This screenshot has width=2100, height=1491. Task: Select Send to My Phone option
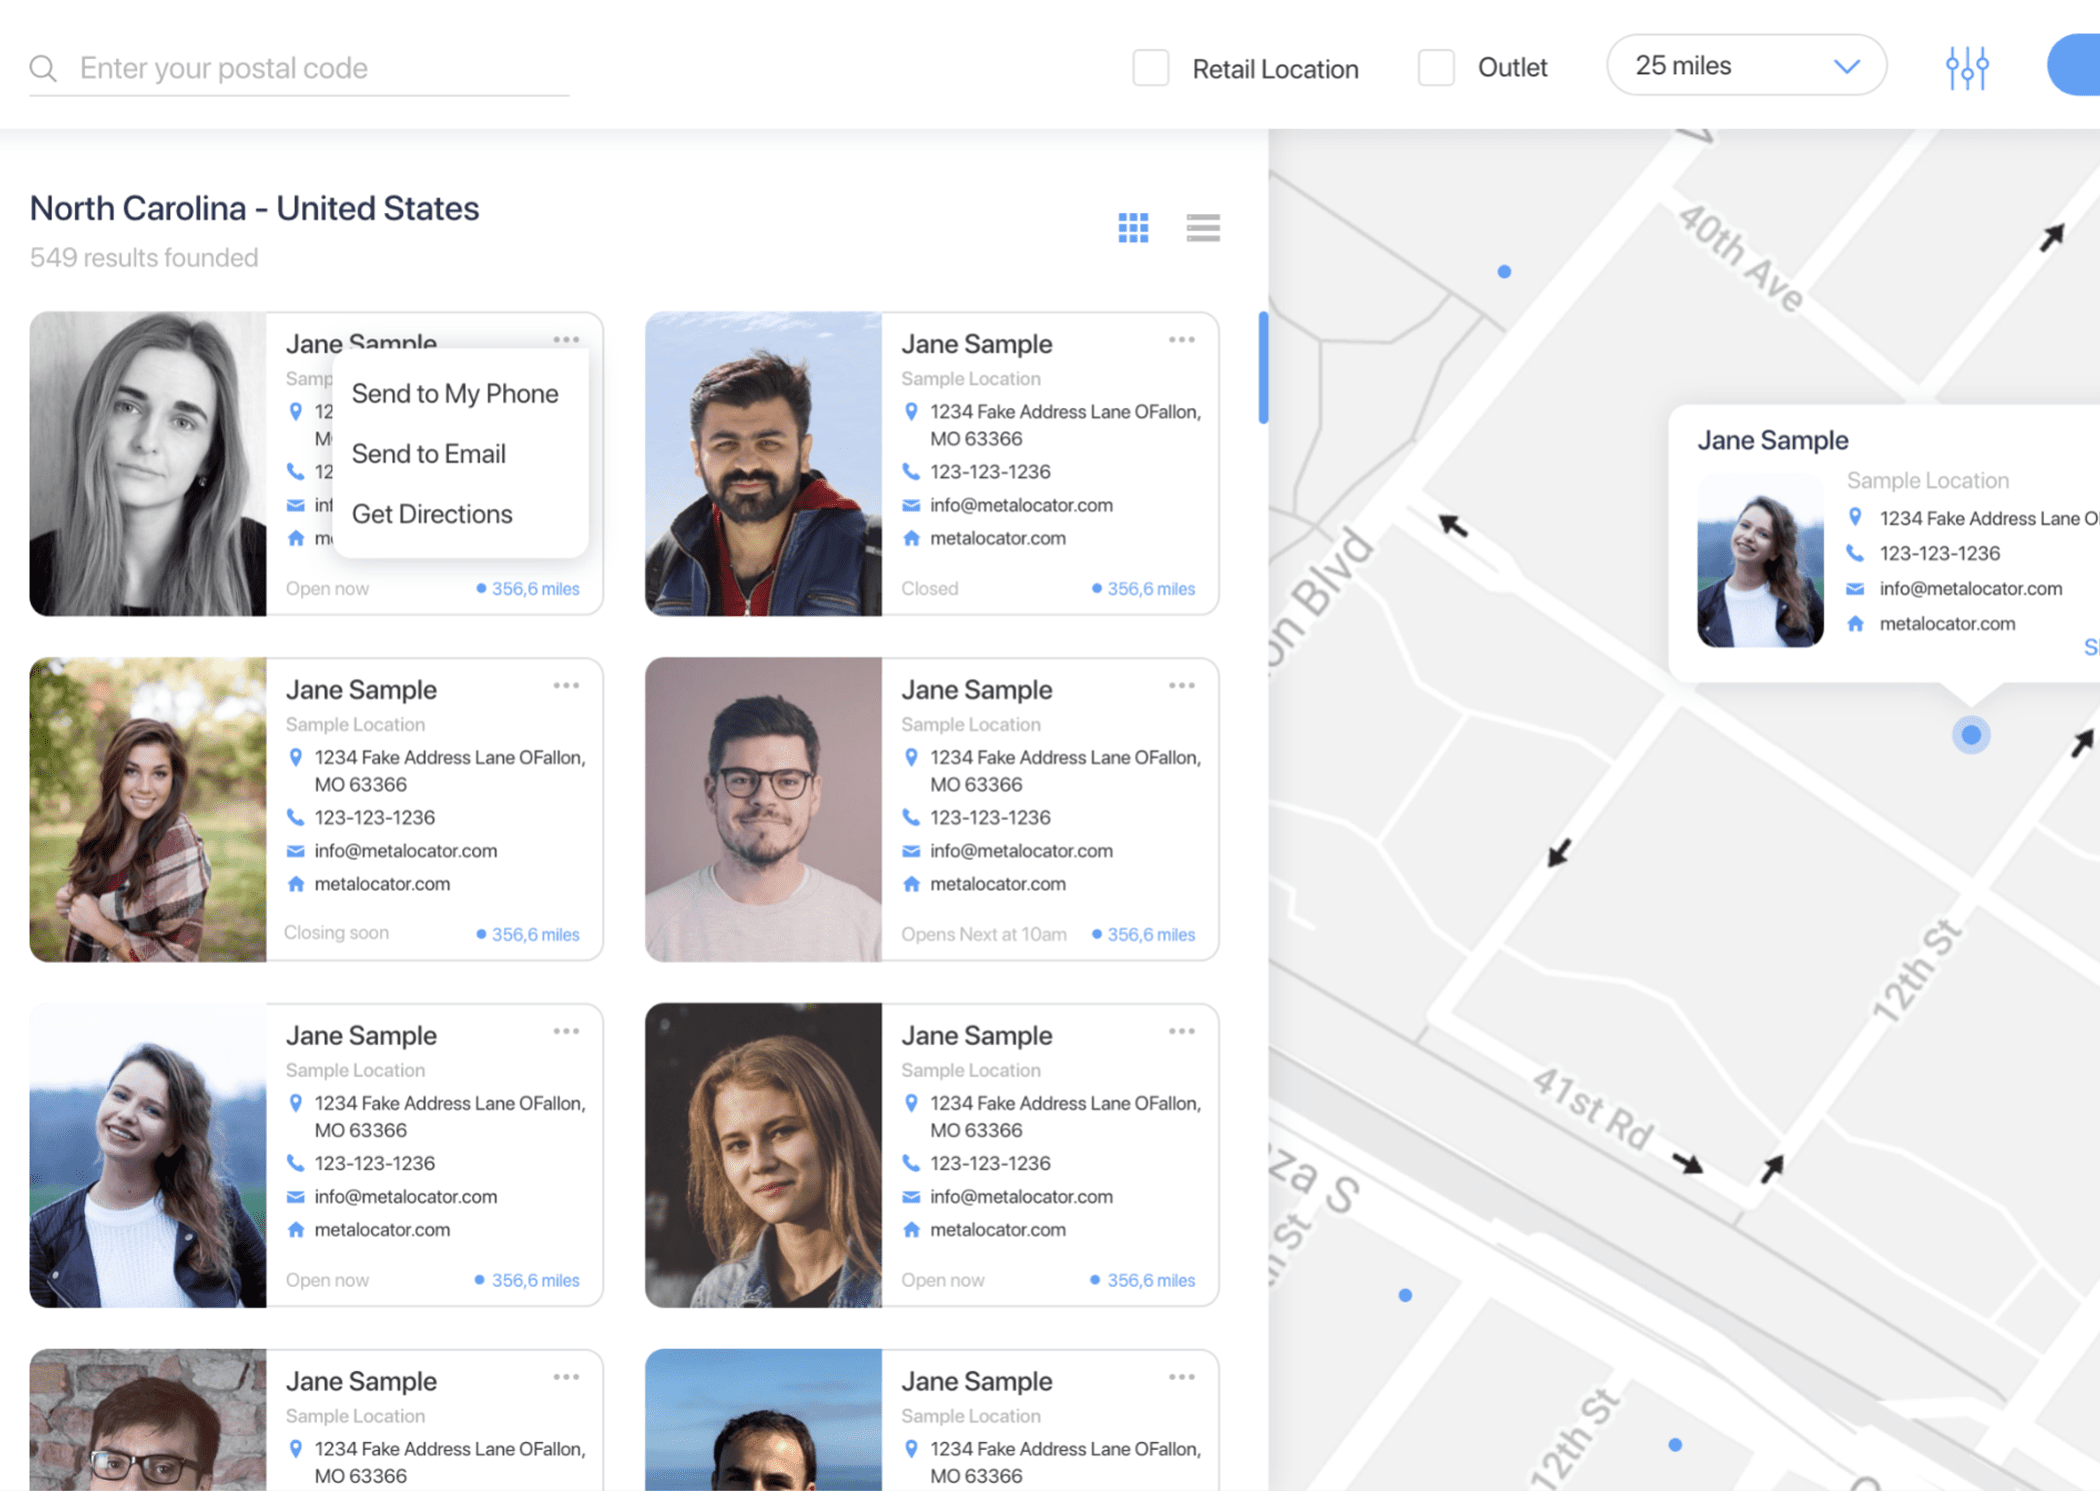(455, 394)
